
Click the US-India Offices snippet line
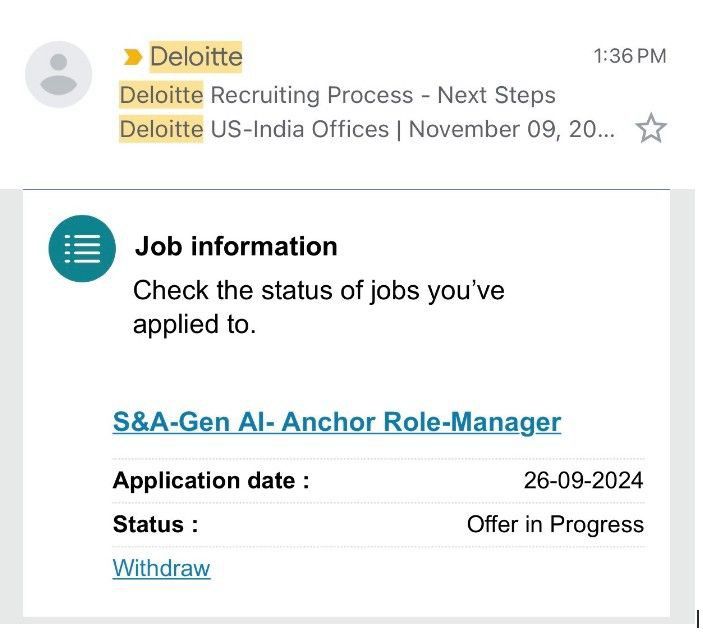[x=298, y=129]
